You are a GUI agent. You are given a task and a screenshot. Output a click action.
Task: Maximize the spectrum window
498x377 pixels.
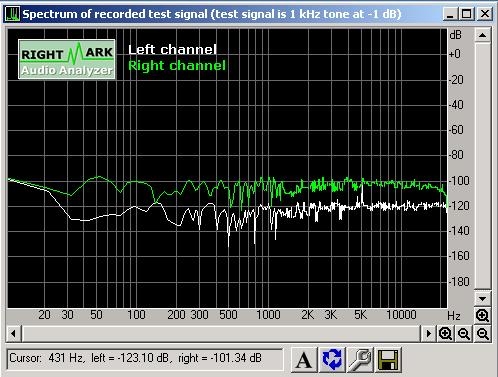click(x=466, y=14)
